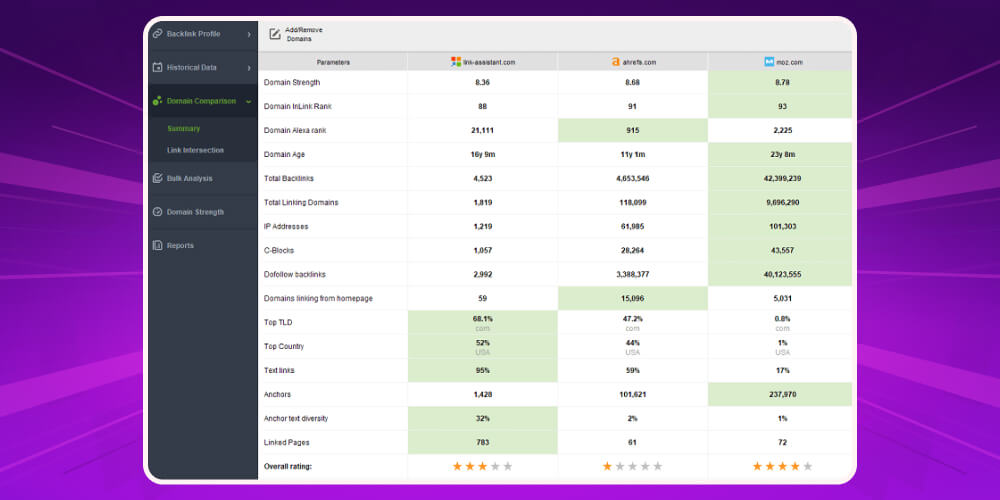The image size is (1000, 500).
Task: Click the Overall rating label
Action: [288, 466]
